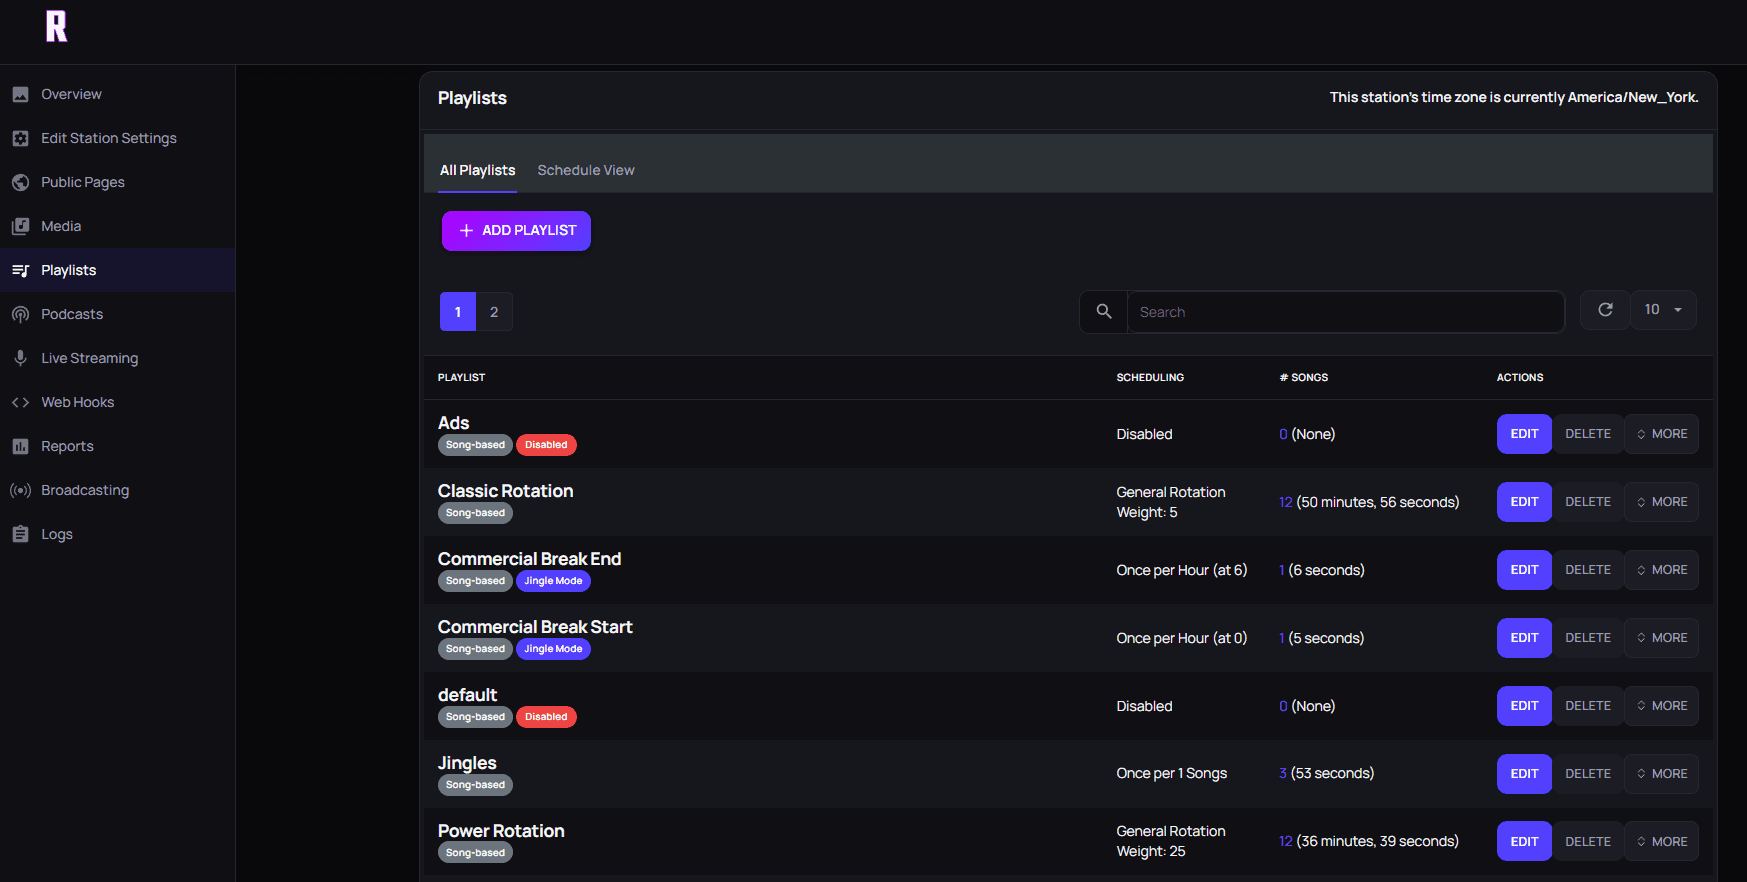The image size is (1747, 882).
Task: Go to page 2 of playlists
Action: [x=494, y=312]
